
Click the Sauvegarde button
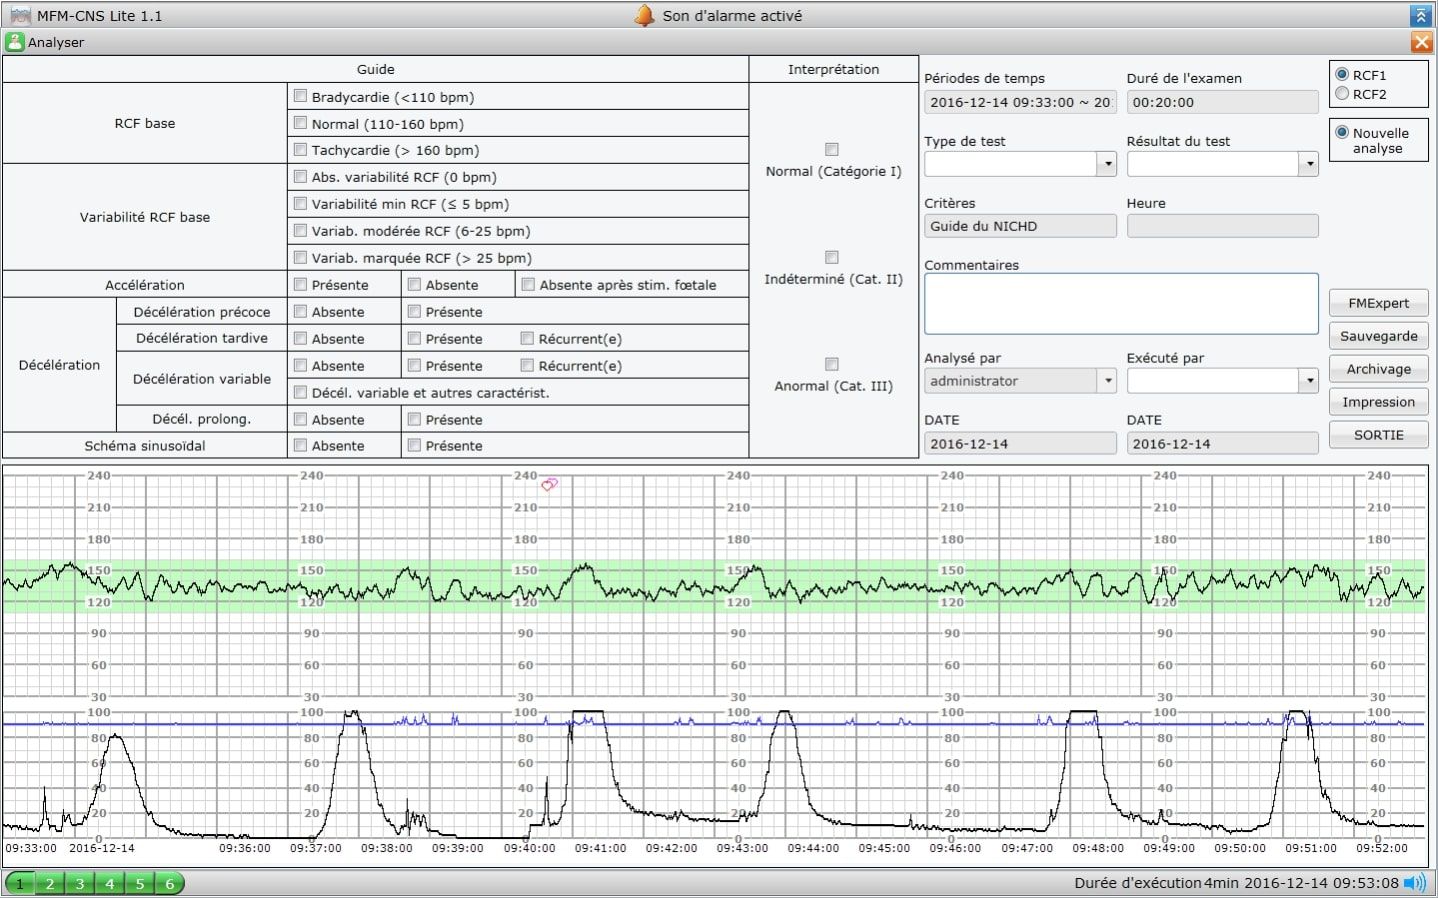point(1378,336)
